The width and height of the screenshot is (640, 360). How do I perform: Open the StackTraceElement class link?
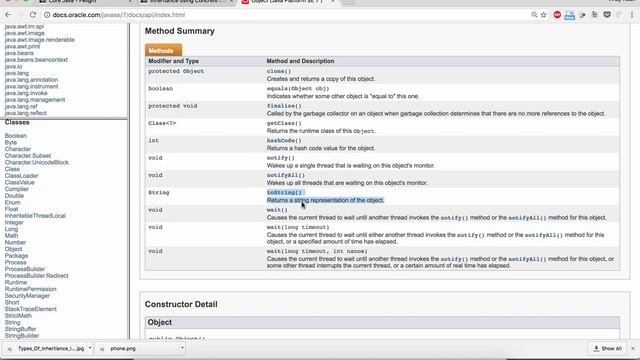coord(31,309)
